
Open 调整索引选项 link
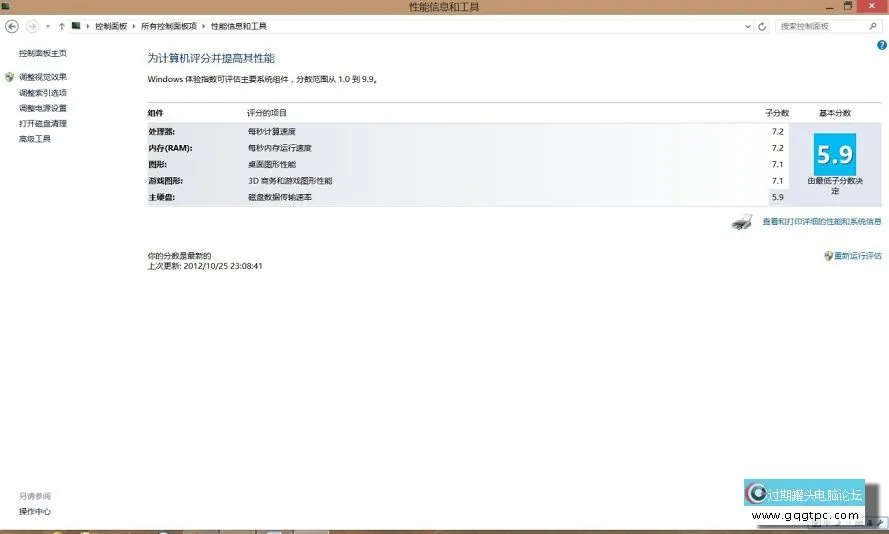(43, 92)
